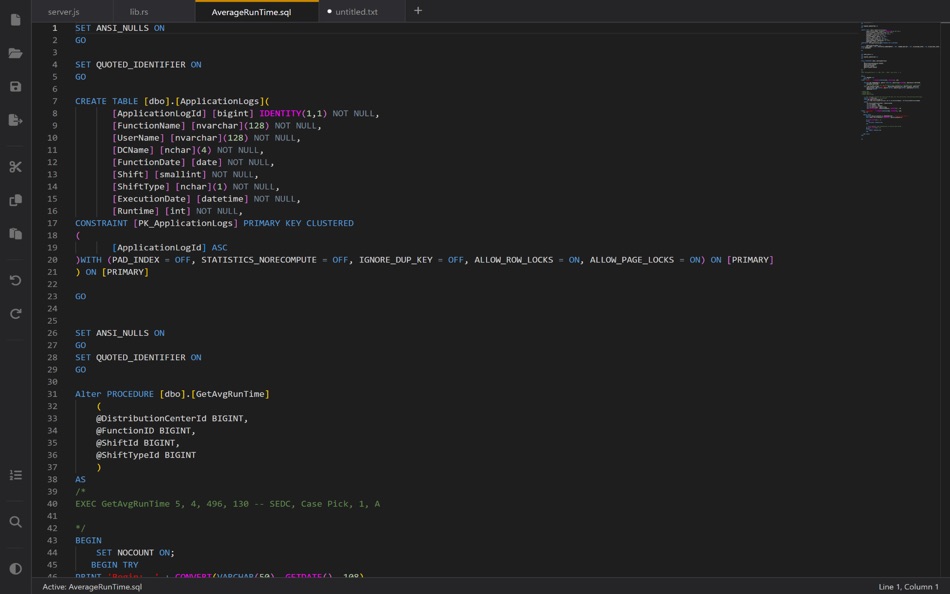The image size is (950, 594).
Task: Click 'SET NOCOUNT ON' on line 44
Action: click(x=133, y=552)
